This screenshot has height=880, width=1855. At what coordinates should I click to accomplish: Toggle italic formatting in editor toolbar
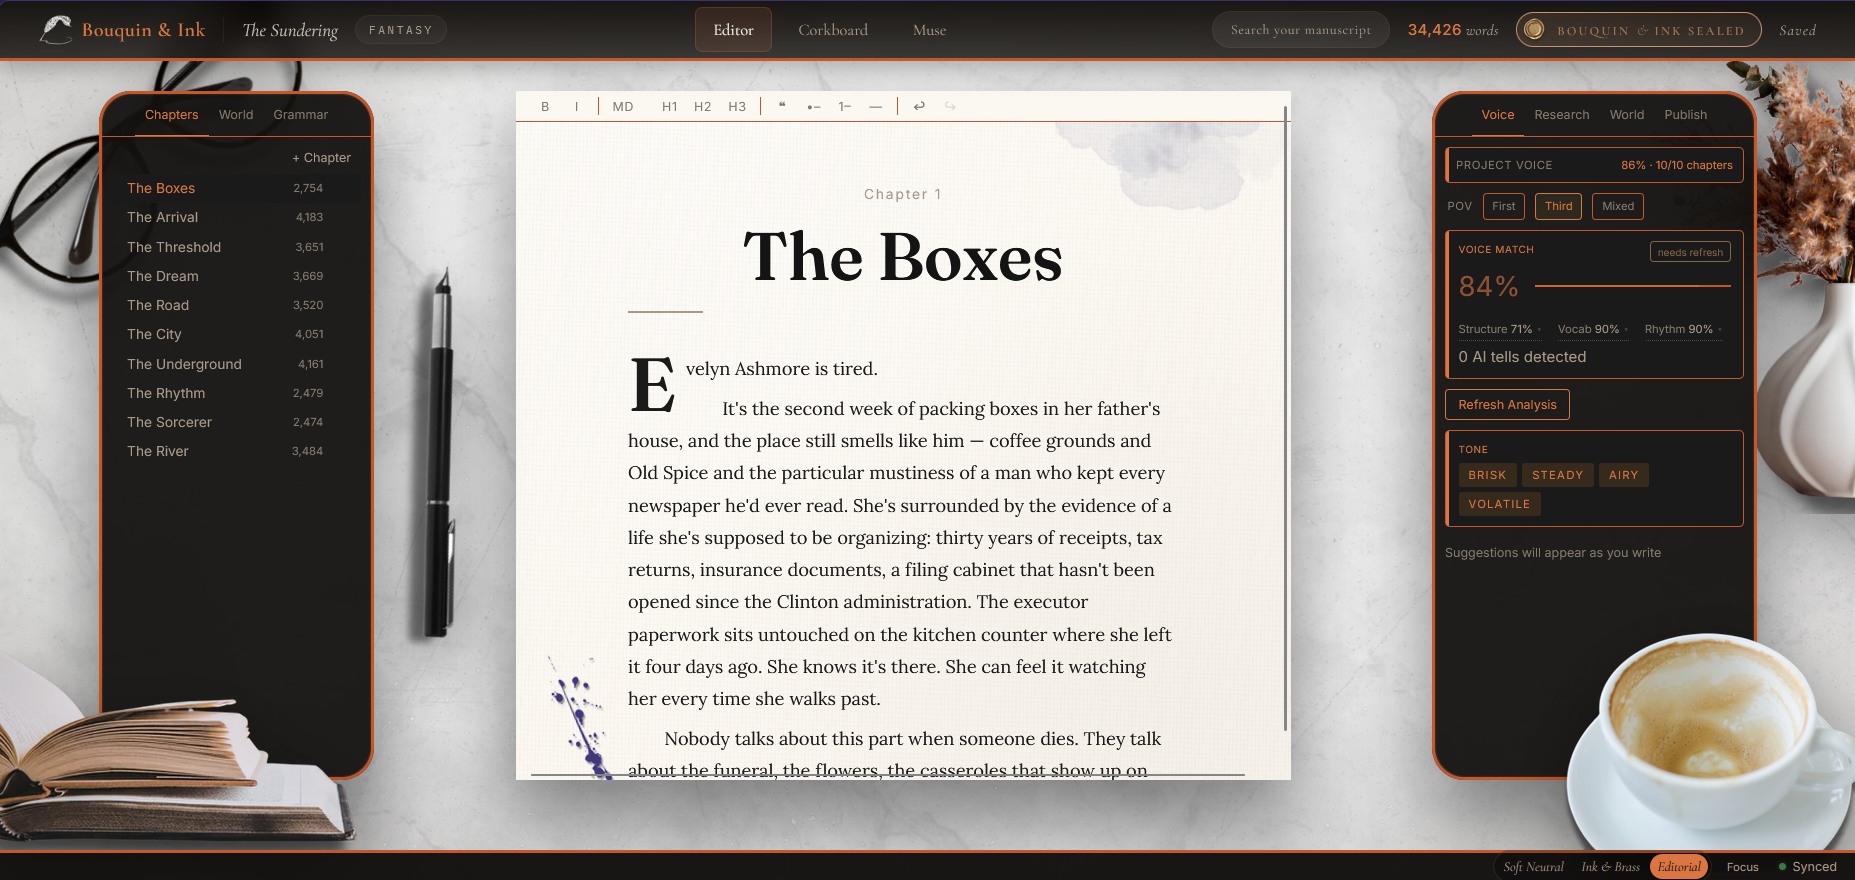(576, 106)
